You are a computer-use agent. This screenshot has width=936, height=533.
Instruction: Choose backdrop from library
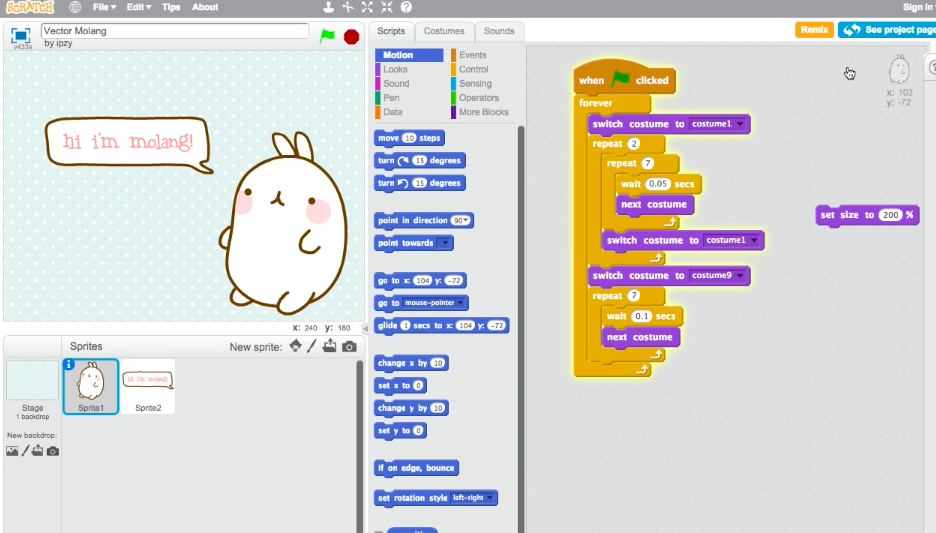(x=12, y=451)
